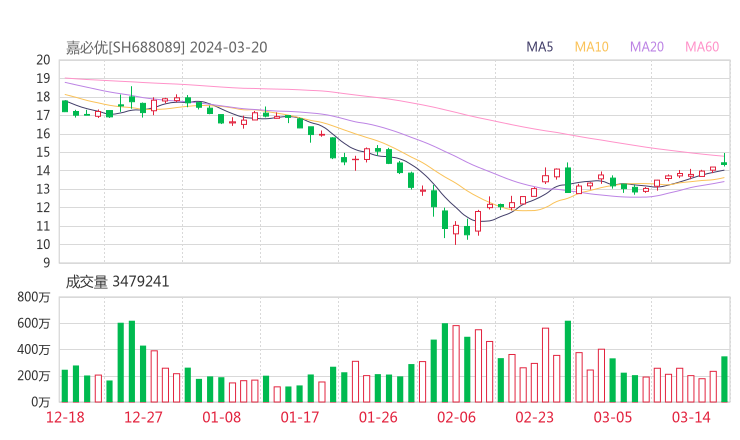Click the 12-18 date axis label
The image size is (740, 440).
click(65, 417)
